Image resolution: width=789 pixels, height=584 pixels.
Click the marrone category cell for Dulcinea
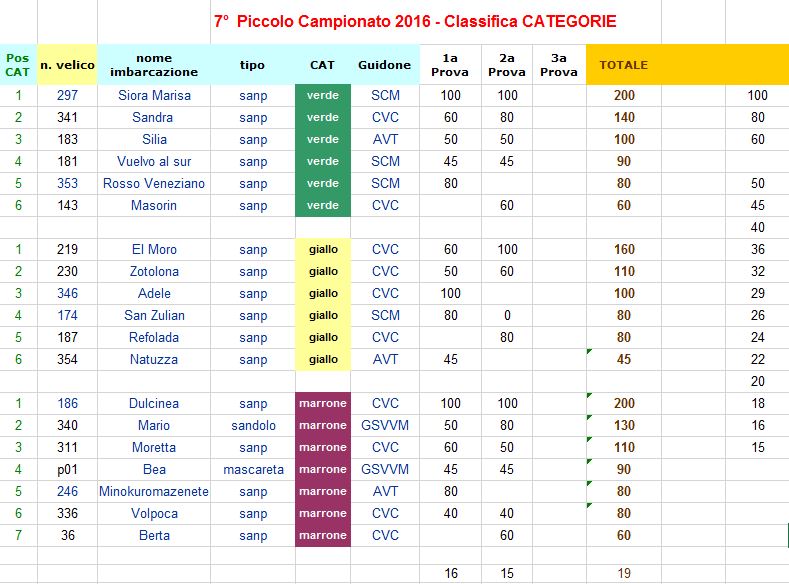(x=323, y=403)
